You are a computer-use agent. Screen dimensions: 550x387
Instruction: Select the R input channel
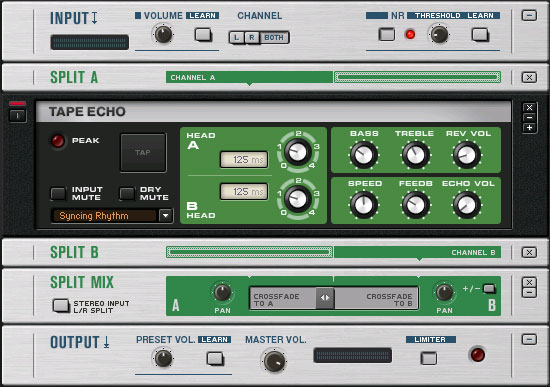click(251, 38)
